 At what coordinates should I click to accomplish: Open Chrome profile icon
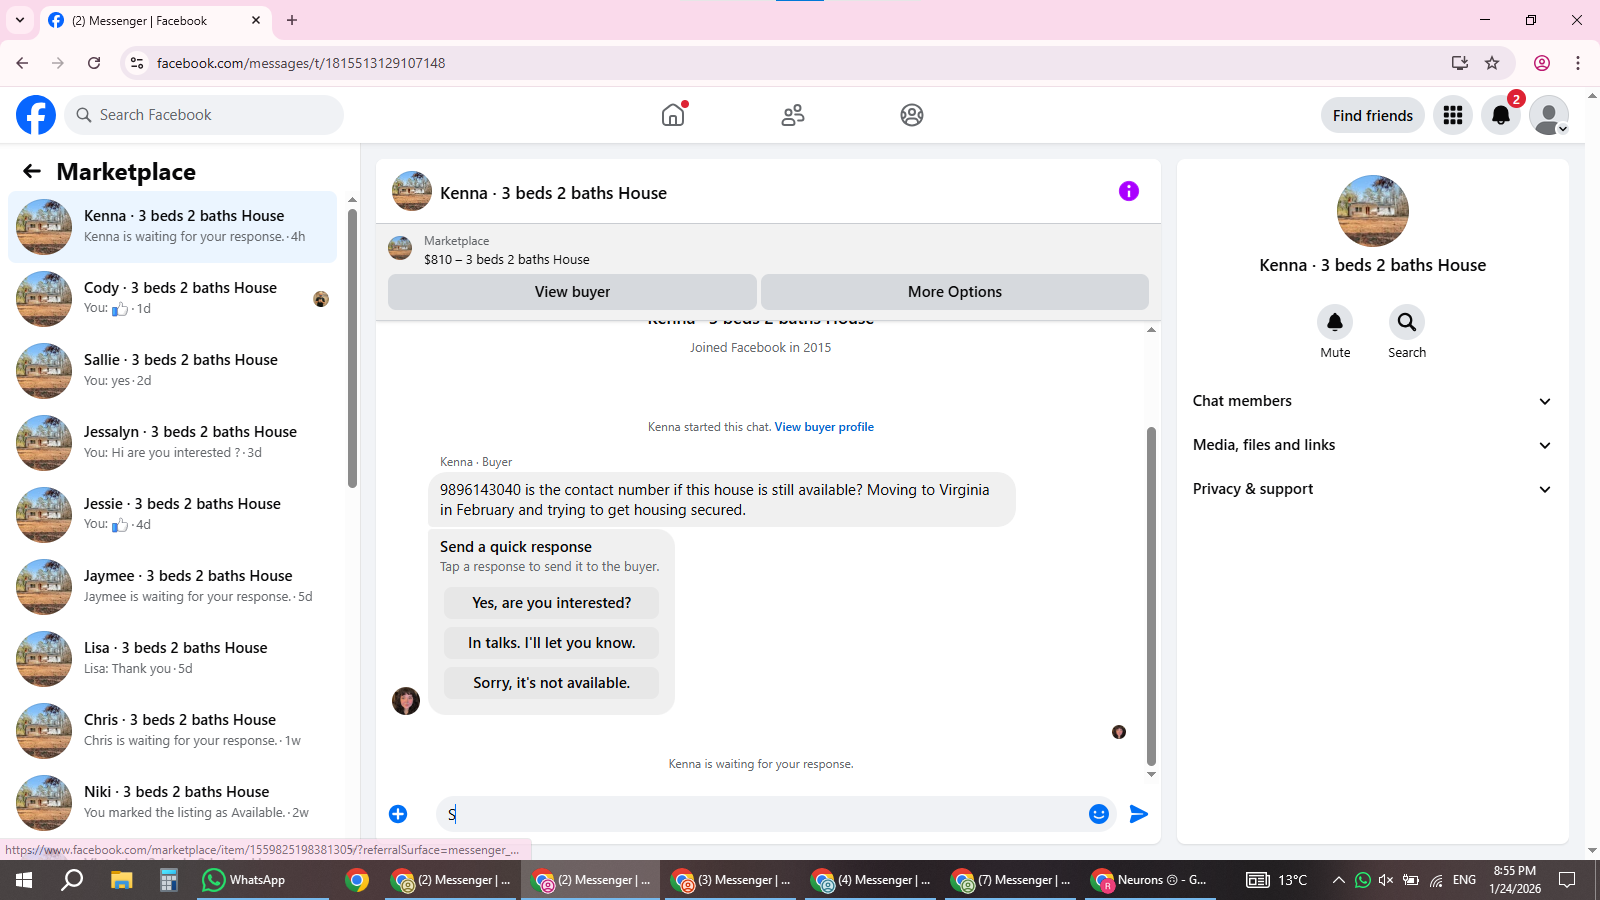click(1542, 63)
